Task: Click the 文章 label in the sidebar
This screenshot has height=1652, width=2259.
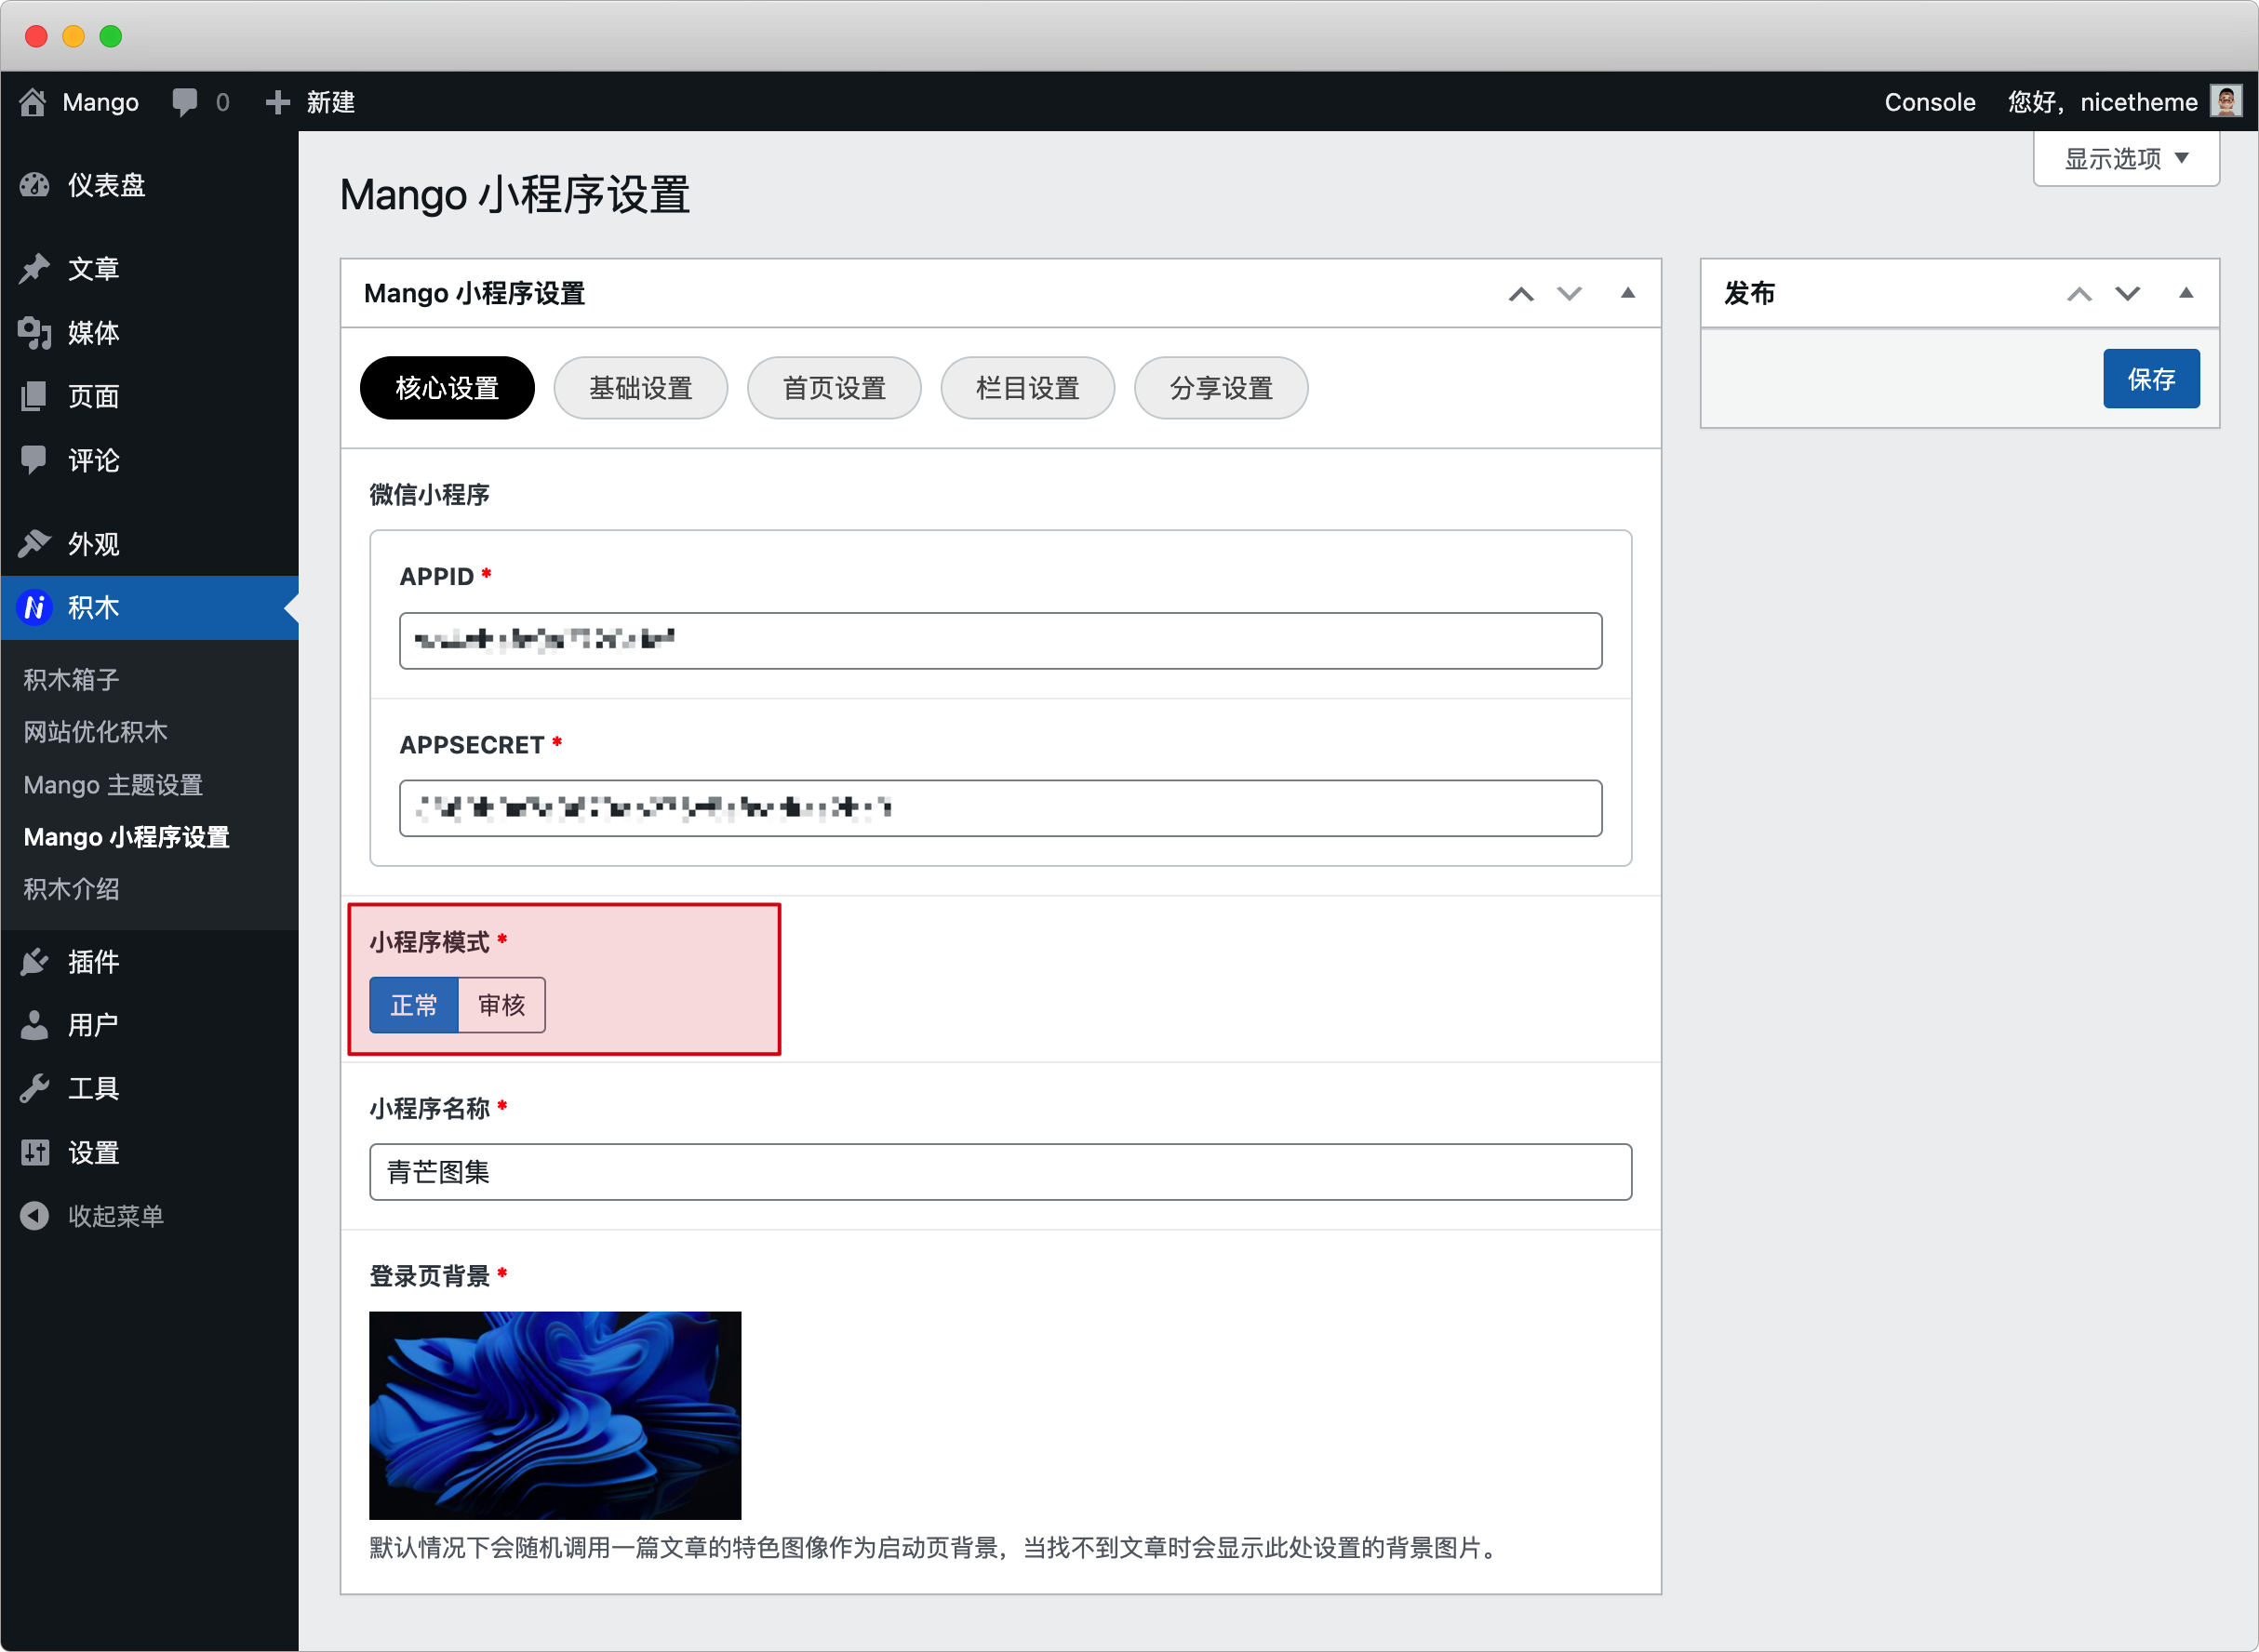Action: [x=93, y=268]
